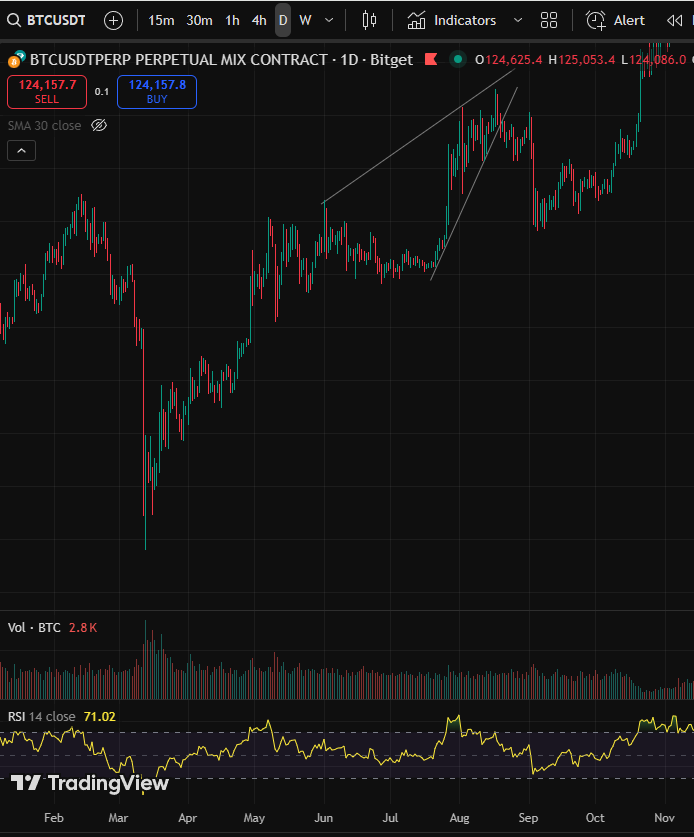Toggle SMA 30 indicator visibility eye icon
This screenshot has height=837, width=694.
click(99, 125)
